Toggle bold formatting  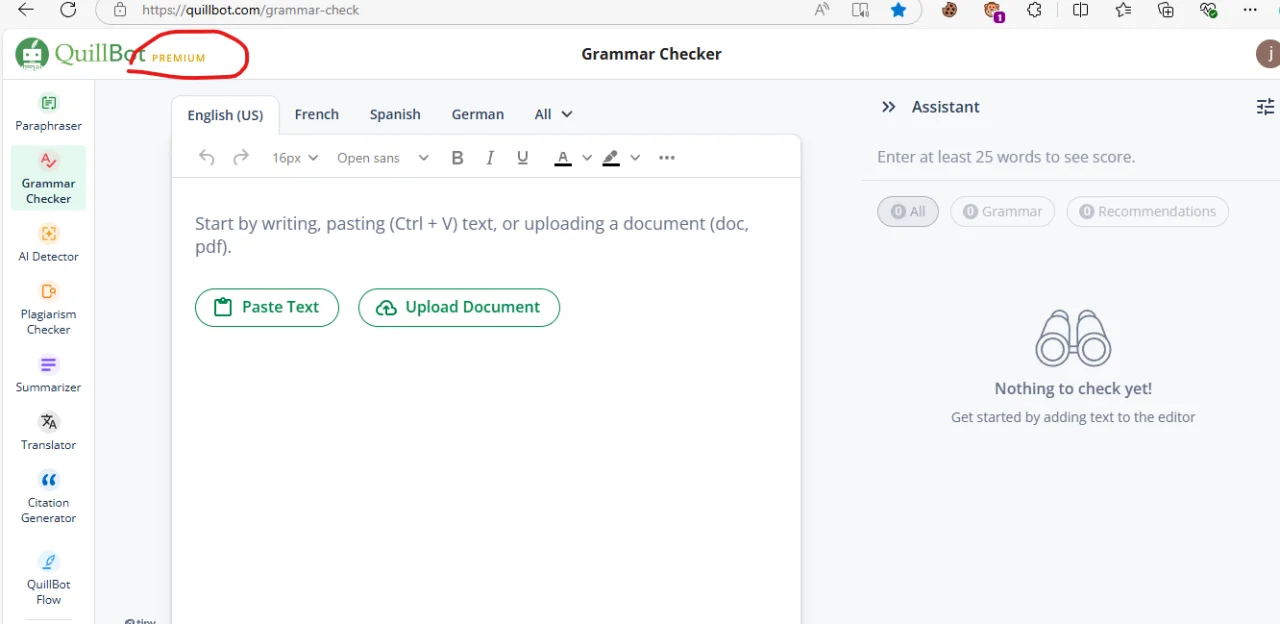[457, 157]
